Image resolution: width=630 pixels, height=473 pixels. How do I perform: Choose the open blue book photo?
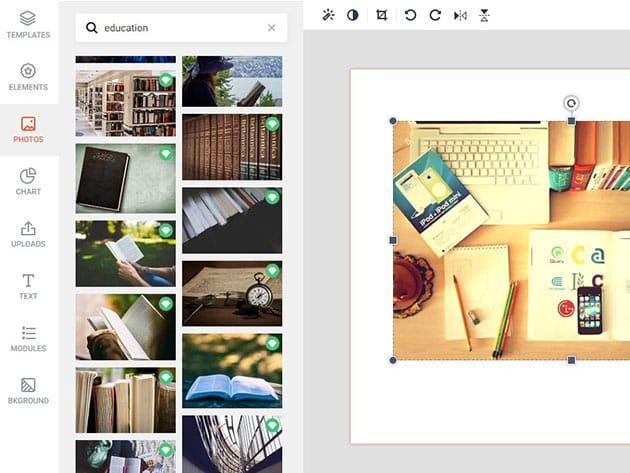(232, 370)
